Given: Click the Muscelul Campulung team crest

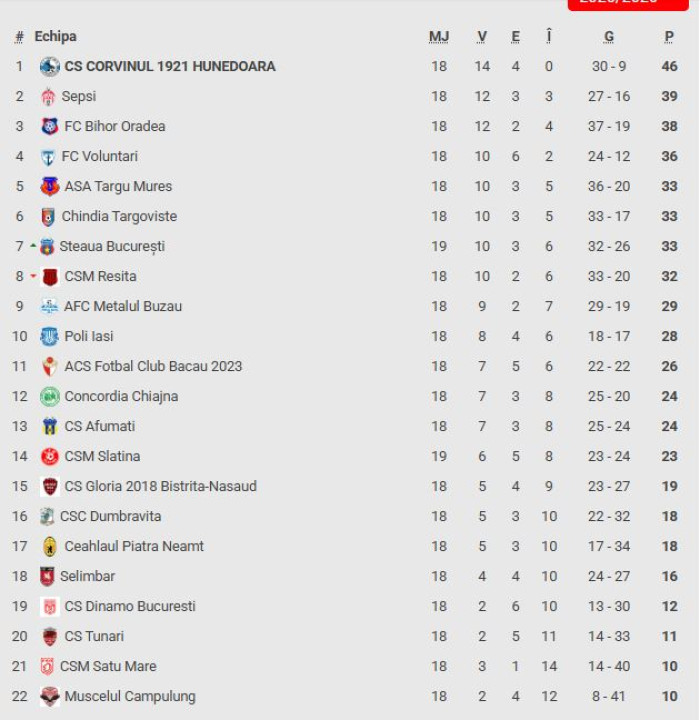Looking at the screenshot, I should [49, 697].
